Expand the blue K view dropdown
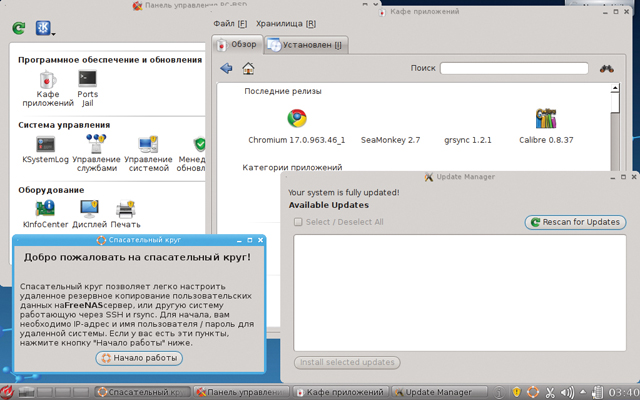 [x=47, y=29]
